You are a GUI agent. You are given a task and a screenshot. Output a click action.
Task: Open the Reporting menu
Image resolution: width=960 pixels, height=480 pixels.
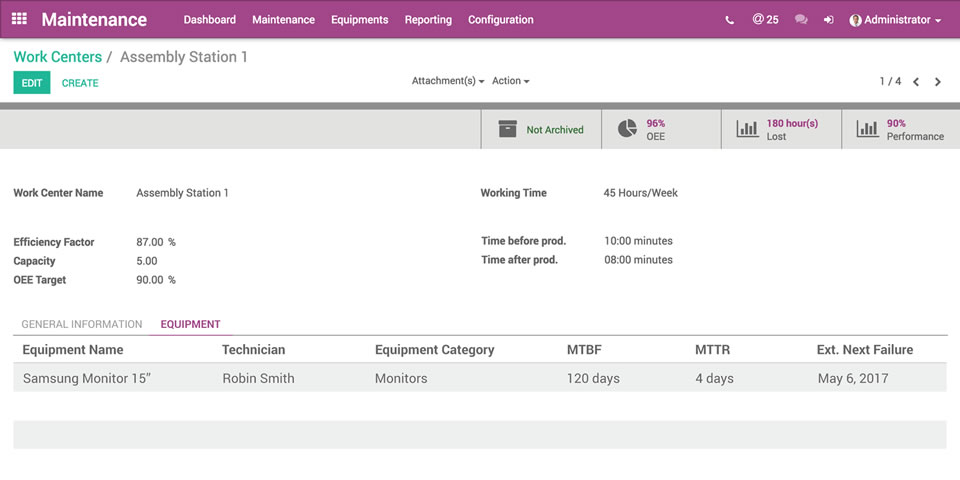pos(428,20)
